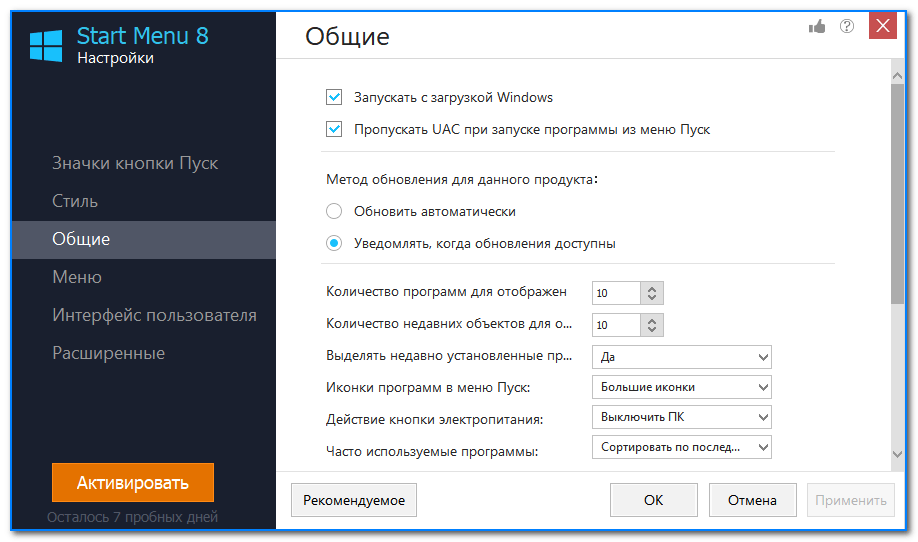Select 'Уведомлять, когда обновления доступны' radio
The height and width of the screenshot is (542, 918).
[x=334, y=243]
